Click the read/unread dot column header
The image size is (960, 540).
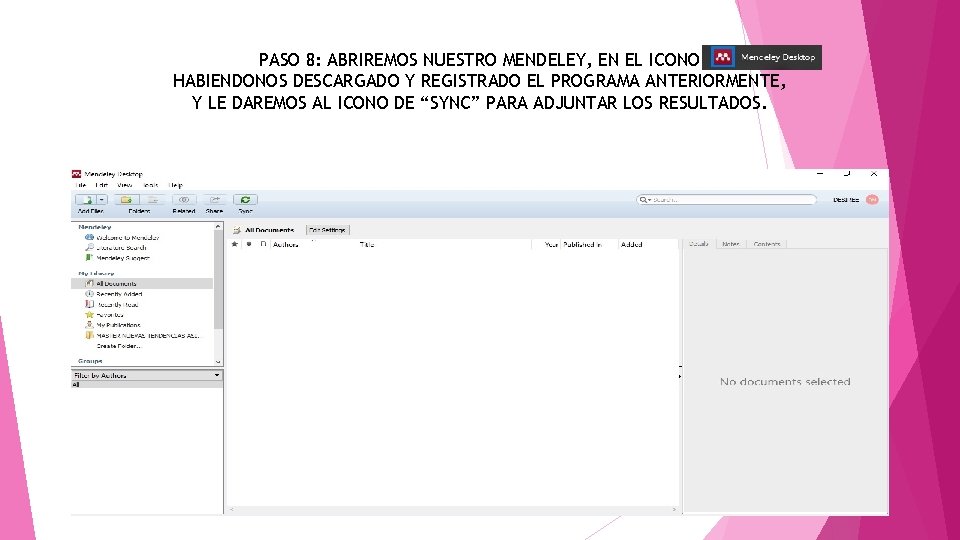249,244
